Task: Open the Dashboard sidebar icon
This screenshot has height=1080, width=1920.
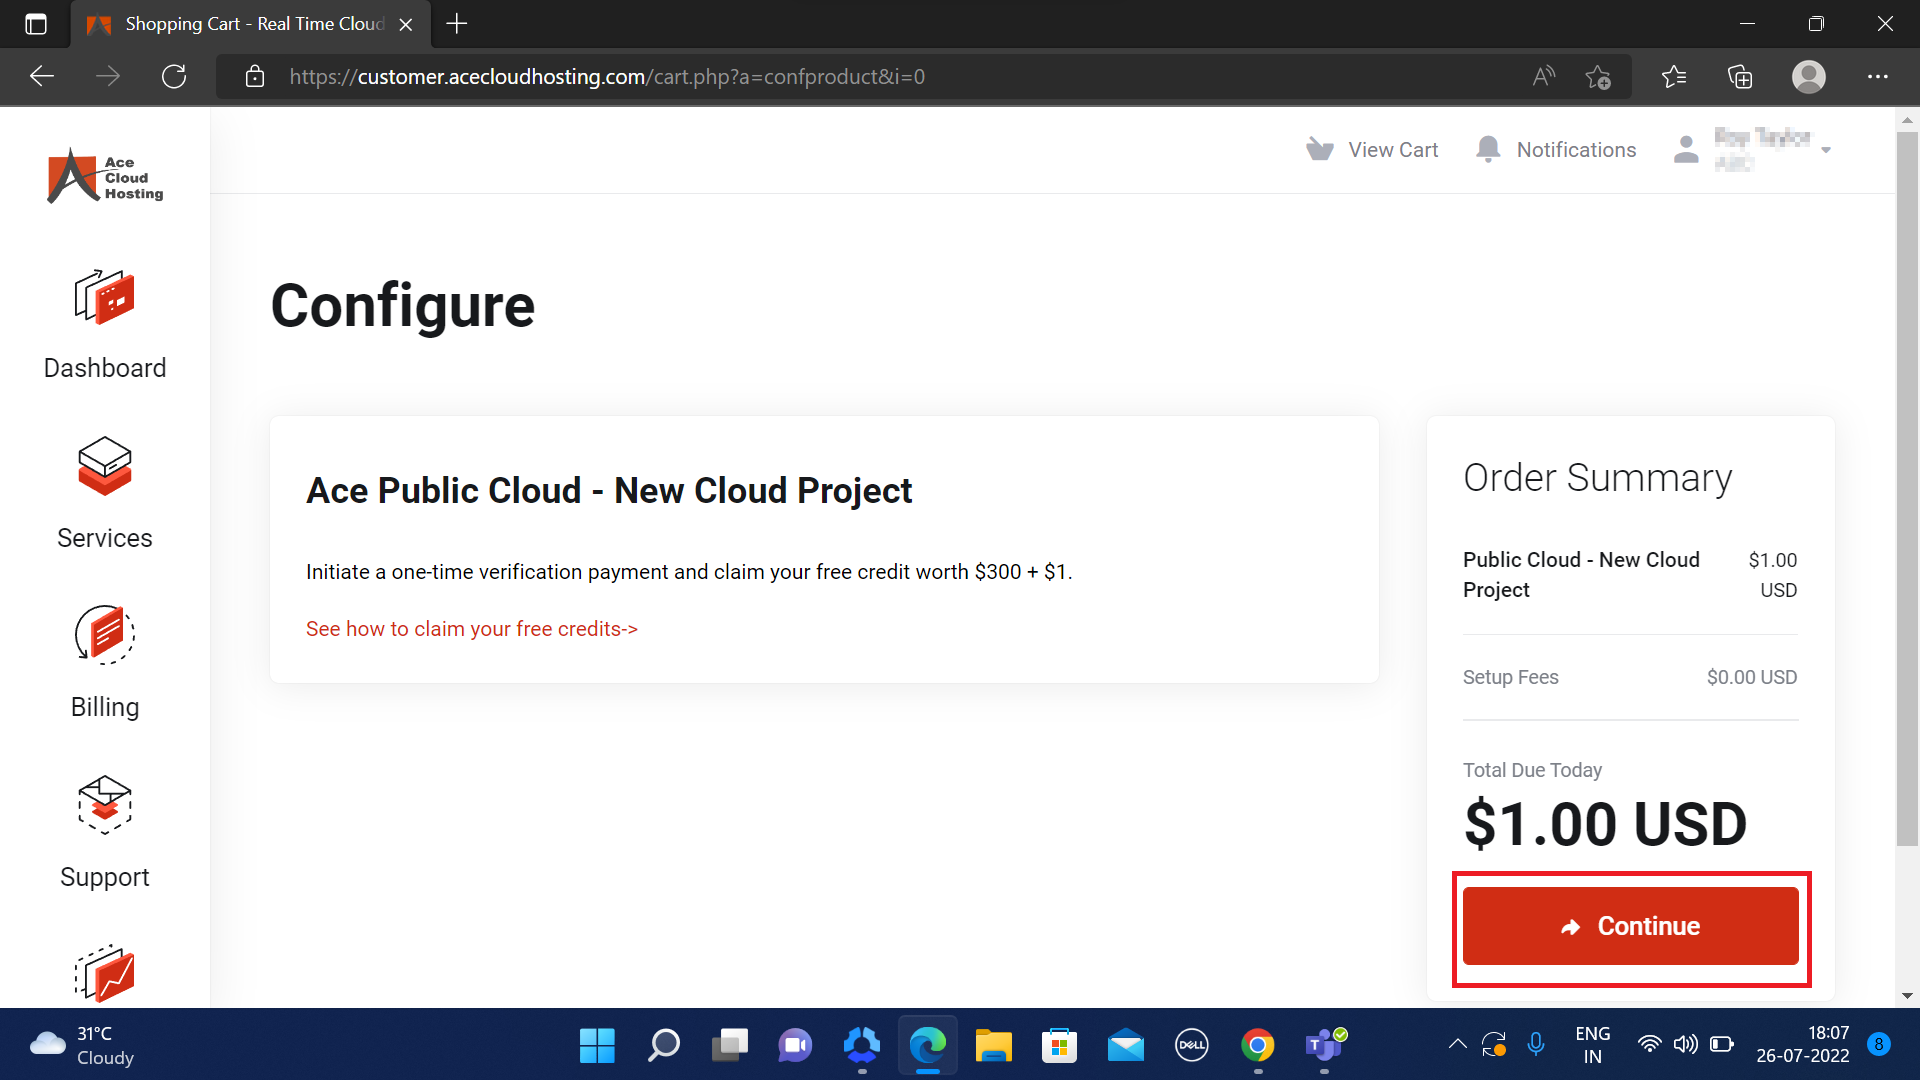Action: (104, 297)
